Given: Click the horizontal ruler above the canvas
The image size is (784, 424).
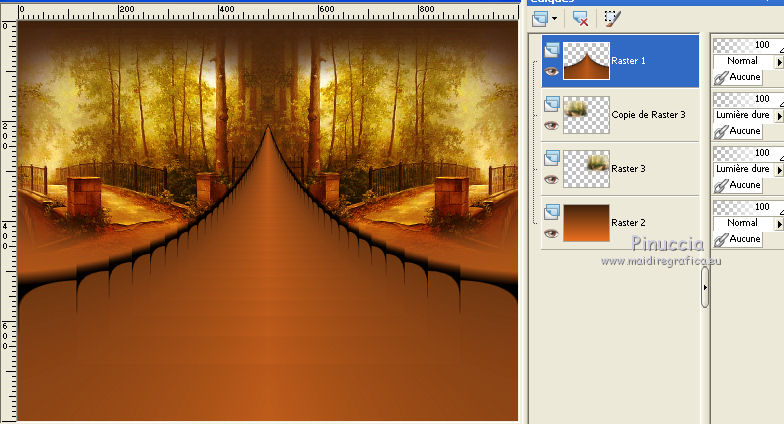Looking at the screenshot, I should [268, 12].
